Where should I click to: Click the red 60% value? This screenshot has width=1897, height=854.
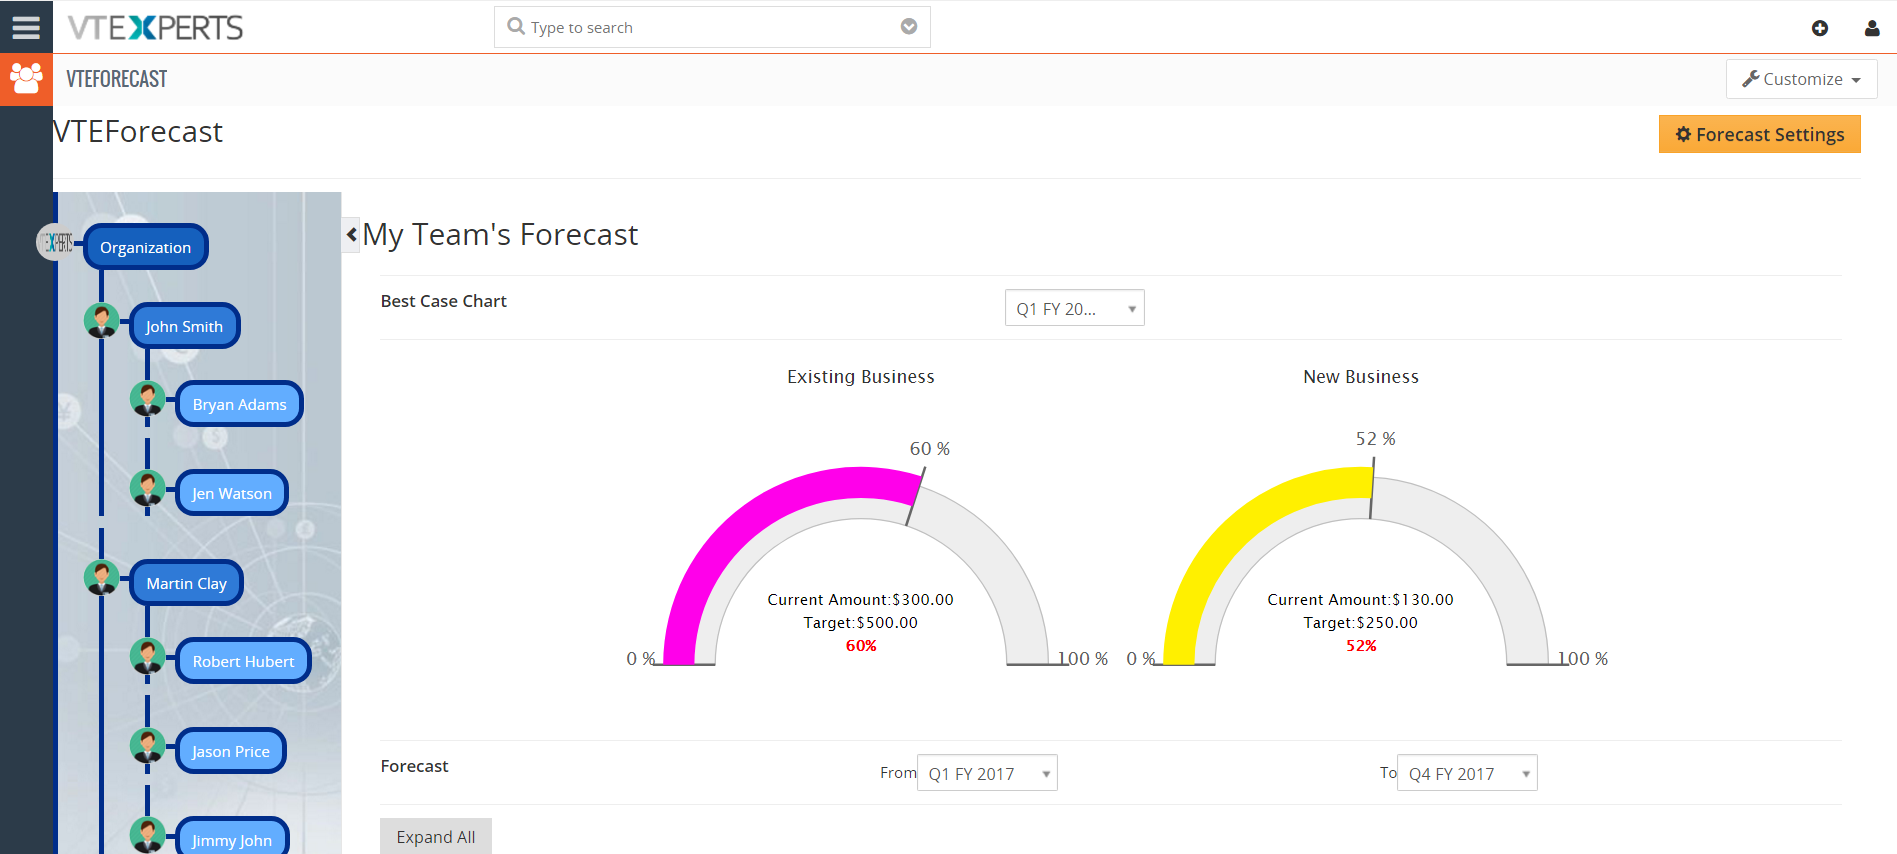click(861, 646)
